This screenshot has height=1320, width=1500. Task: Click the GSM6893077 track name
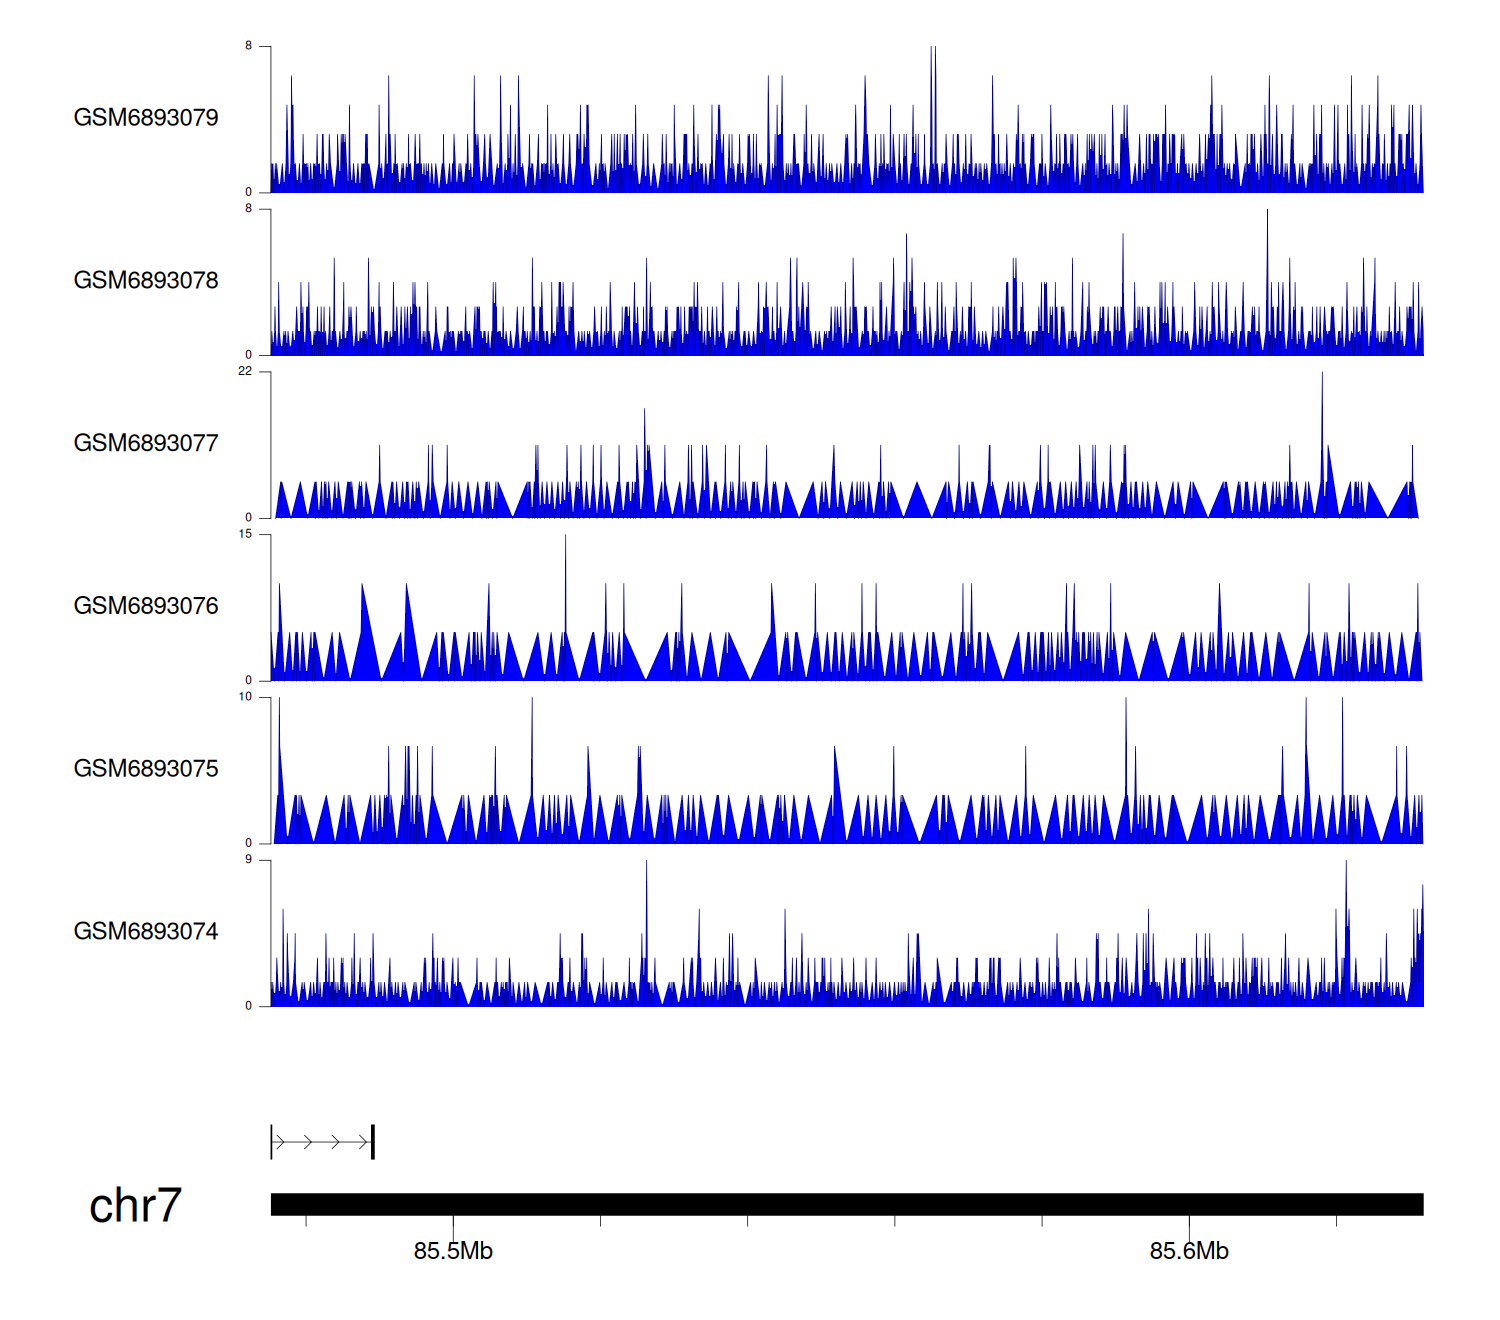(x=146, y=444)
